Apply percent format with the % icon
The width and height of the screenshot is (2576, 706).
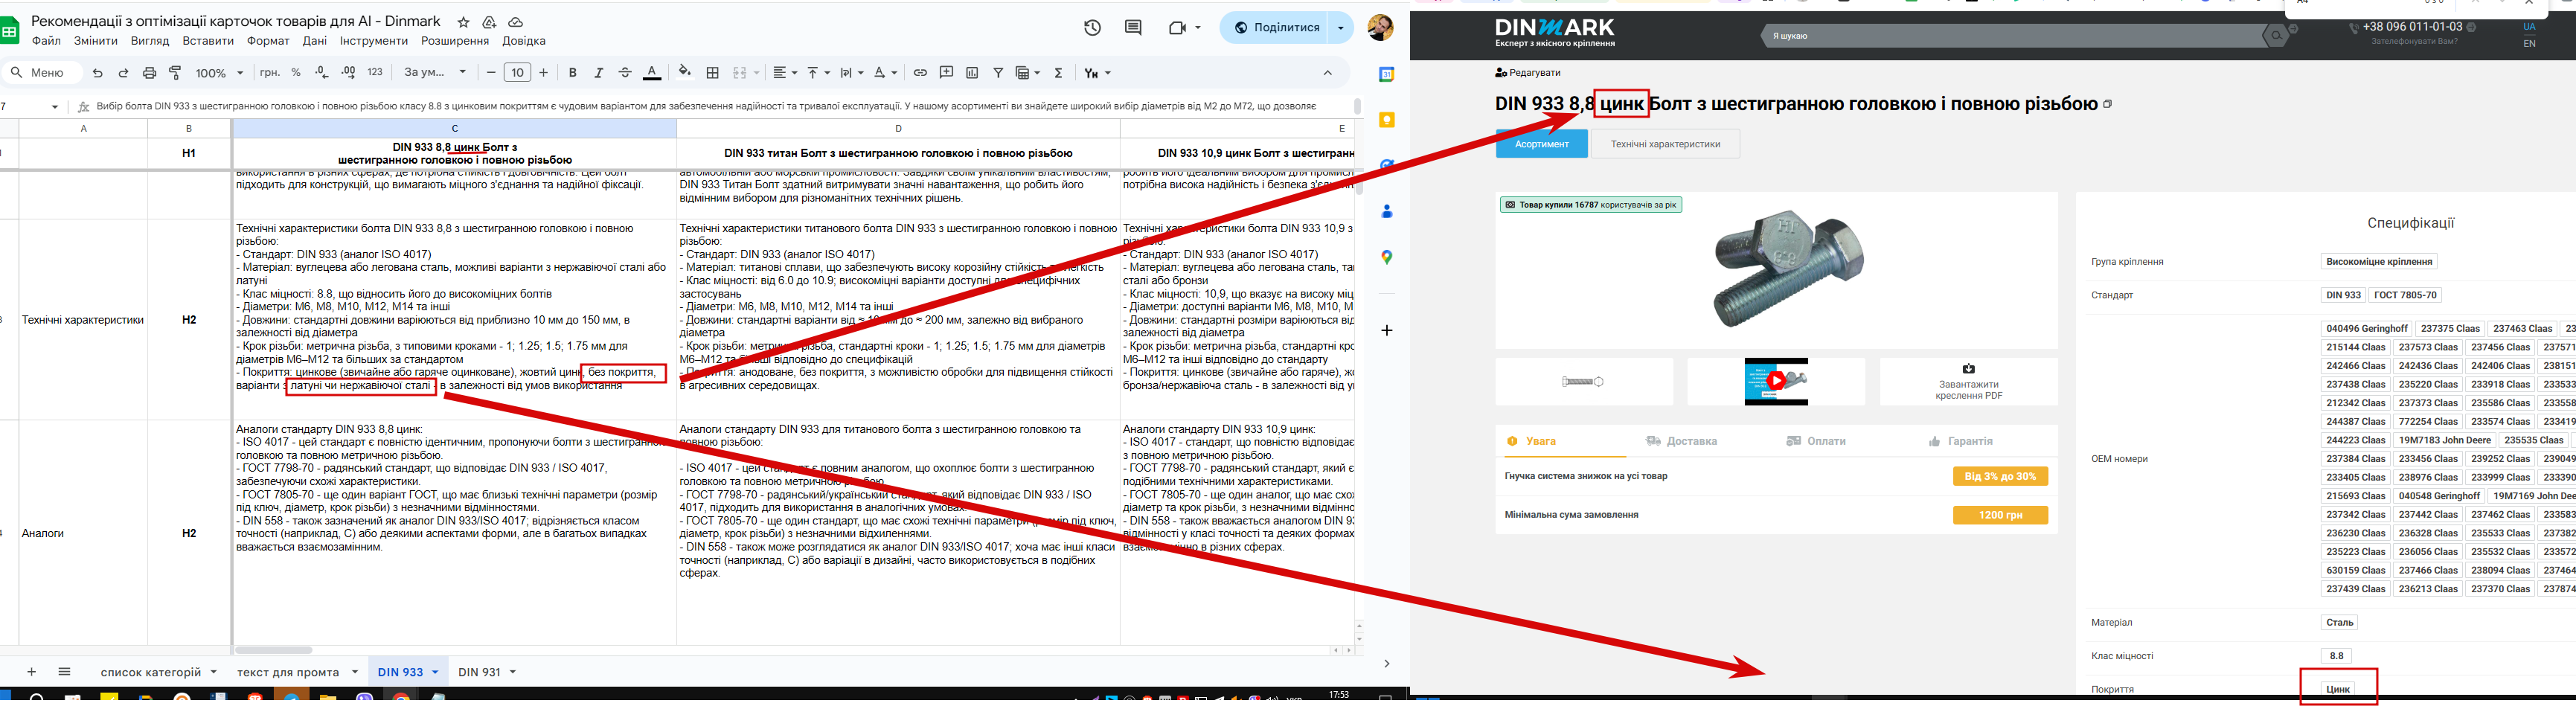tap(296, 73)
